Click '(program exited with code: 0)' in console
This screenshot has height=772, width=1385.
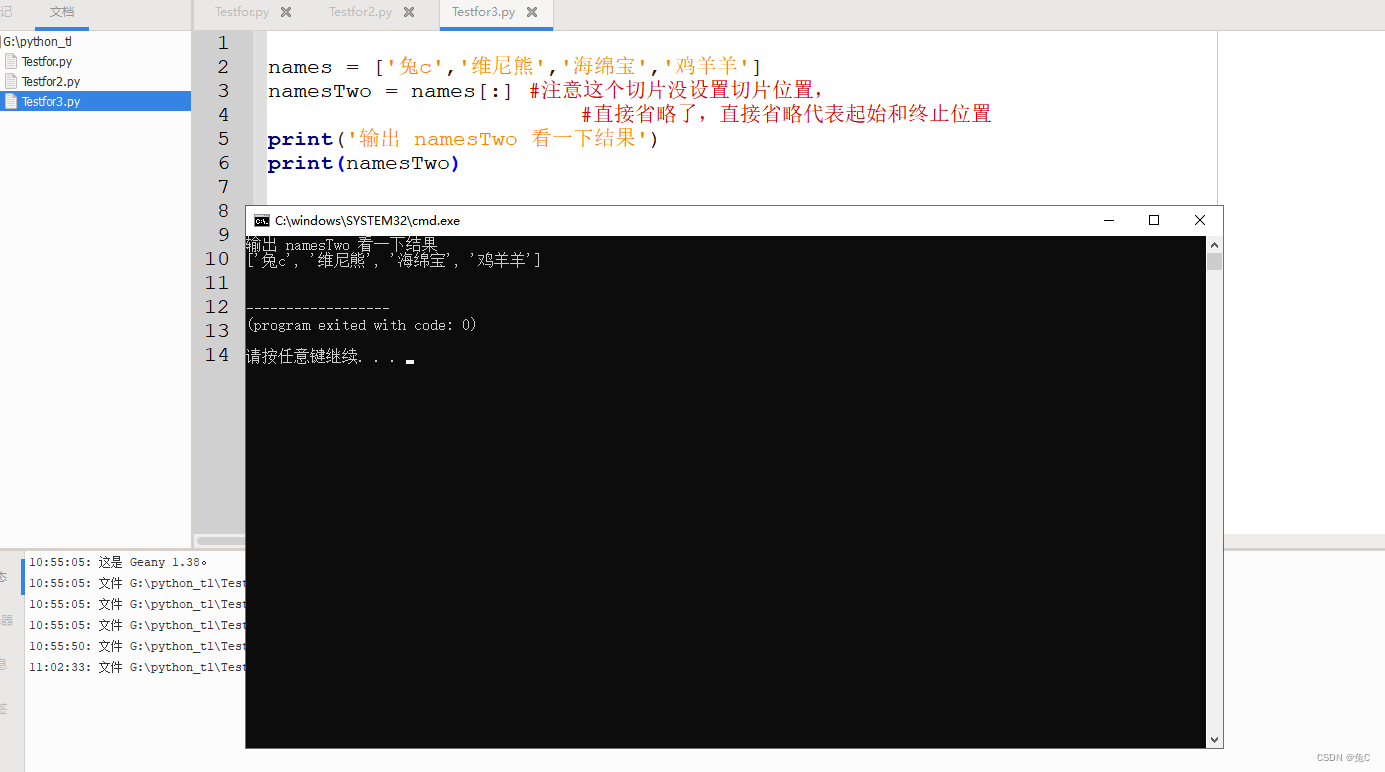pos(361,325)
